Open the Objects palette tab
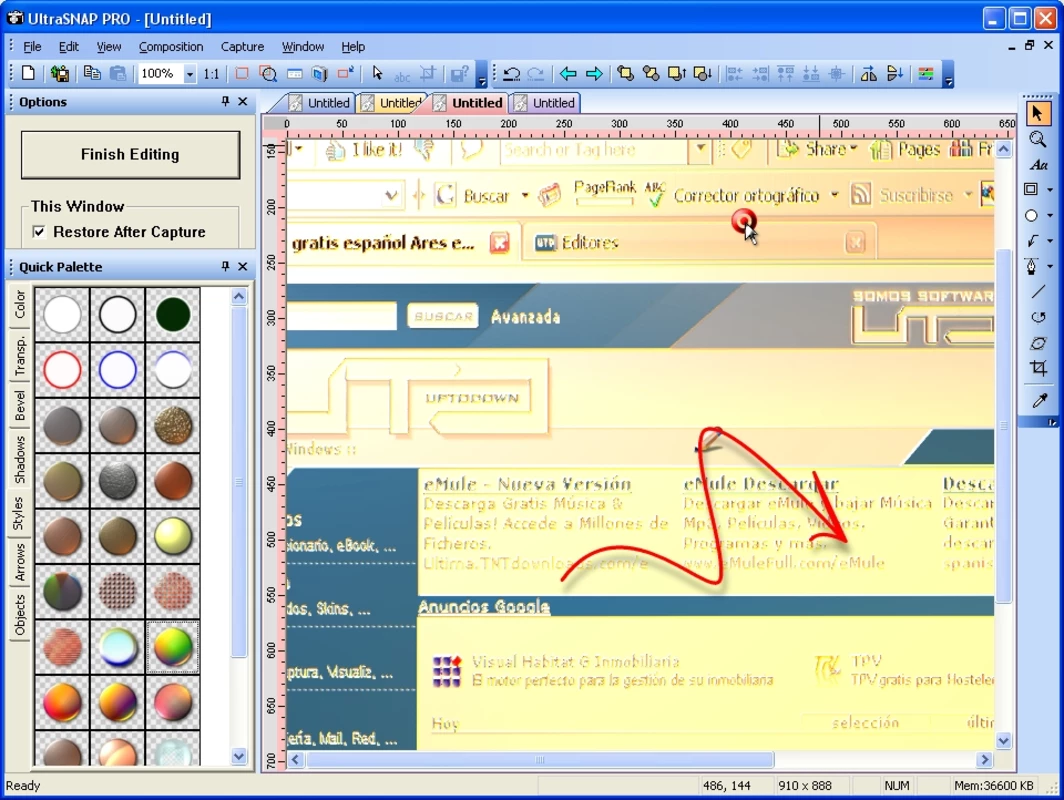The height and width of the screenshot is (800, 1064). point(19,615)
